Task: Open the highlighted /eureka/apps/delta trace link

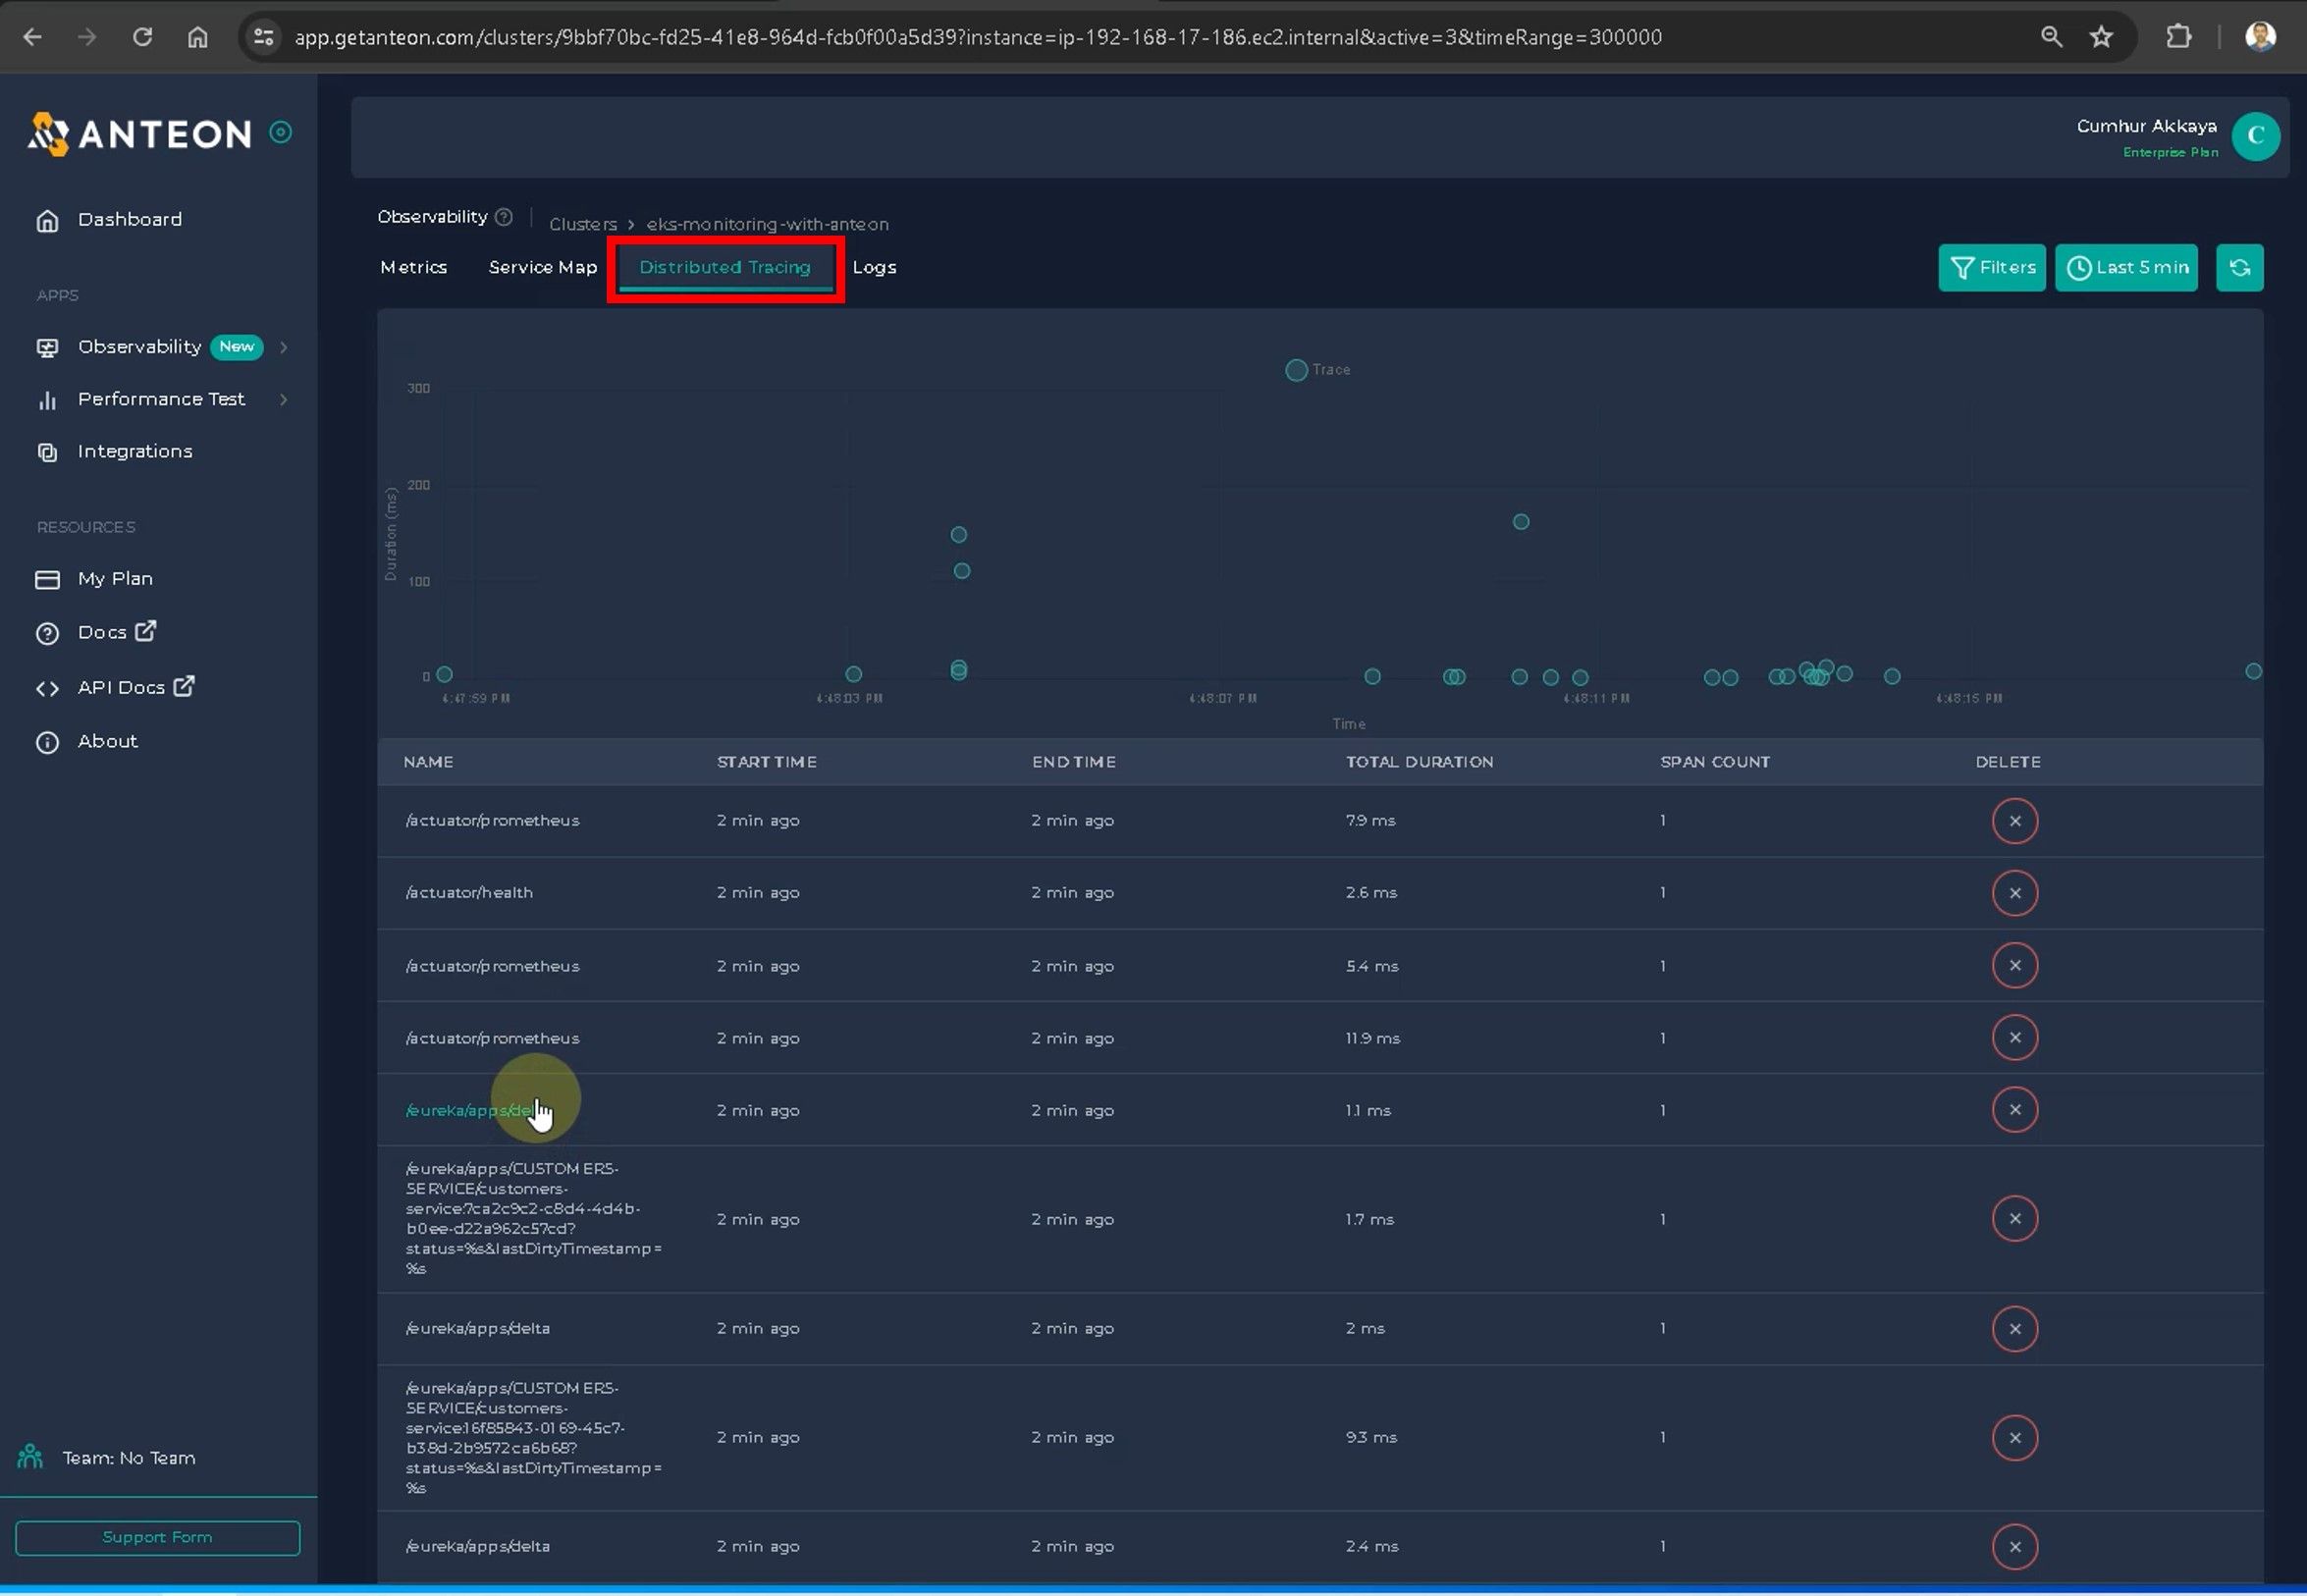Action: point(470,1111)
